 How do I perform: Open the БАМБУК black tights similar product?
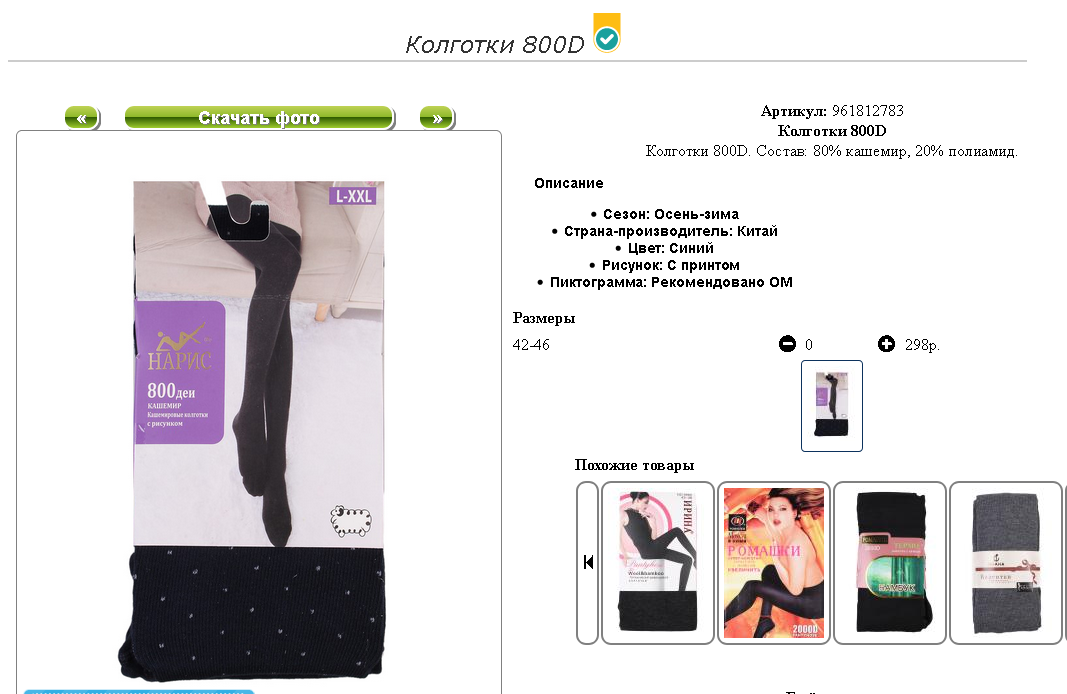(890, 563)
